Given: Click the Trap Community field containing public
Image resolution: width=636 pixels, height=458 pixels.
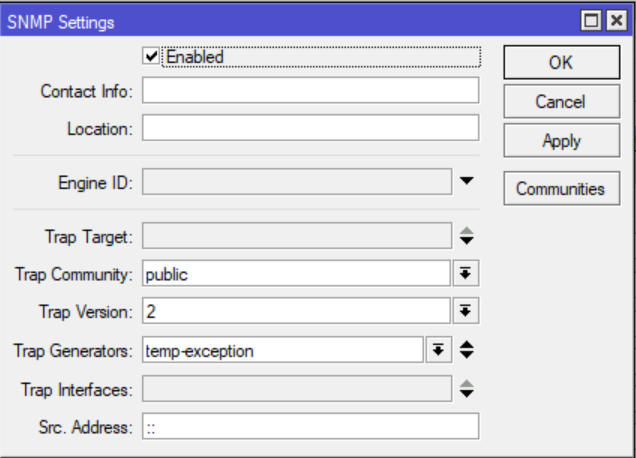Looking at the screenshot, I should coord(296,273).
